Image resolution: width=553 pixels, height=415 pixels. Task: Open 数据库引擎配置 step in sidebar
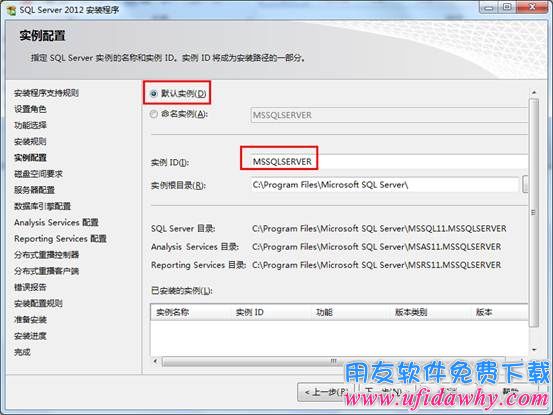tap(42, 206)
